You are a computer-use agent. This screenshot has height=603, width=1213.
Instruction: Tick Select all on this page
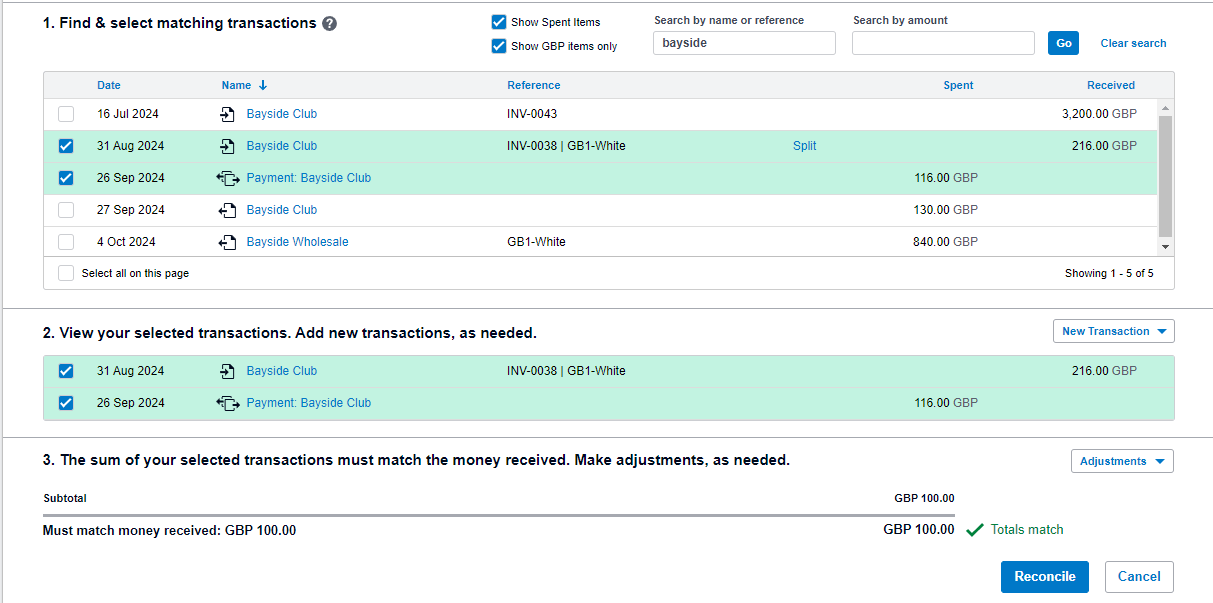(66, 273)
